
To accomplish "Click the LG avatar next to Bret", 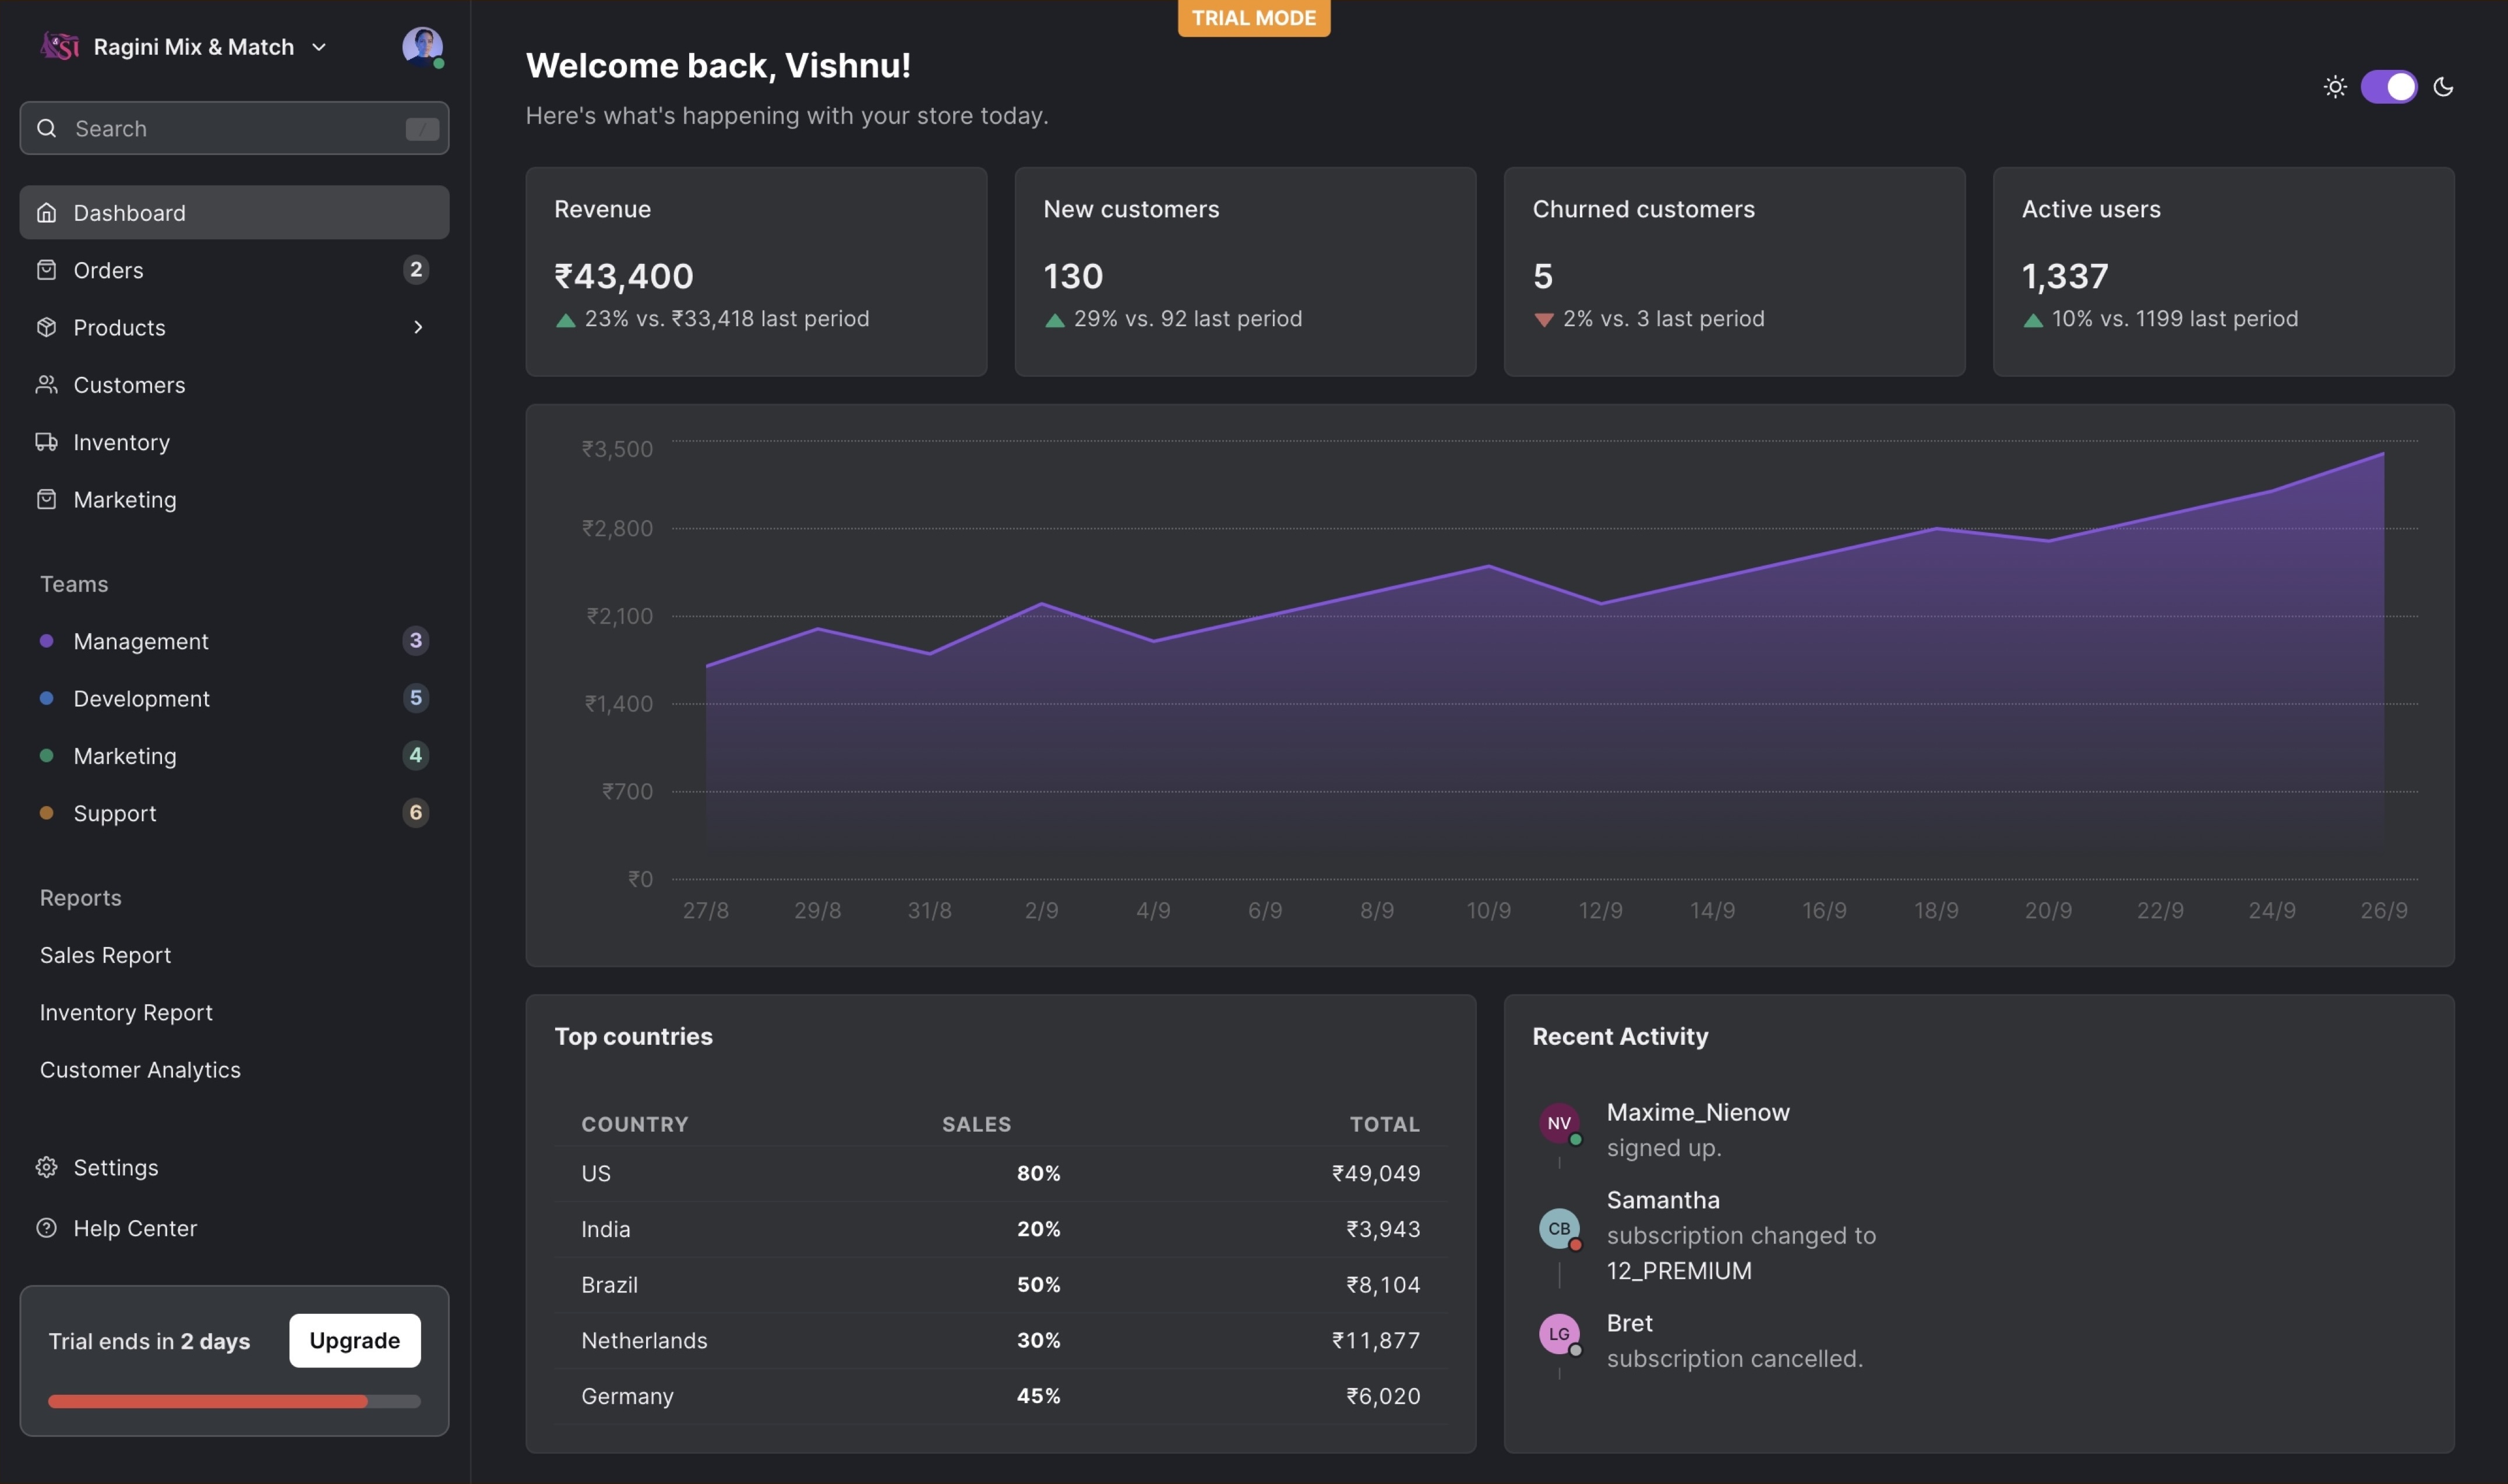I will pyautogui.click(x=1559, y=1334).
